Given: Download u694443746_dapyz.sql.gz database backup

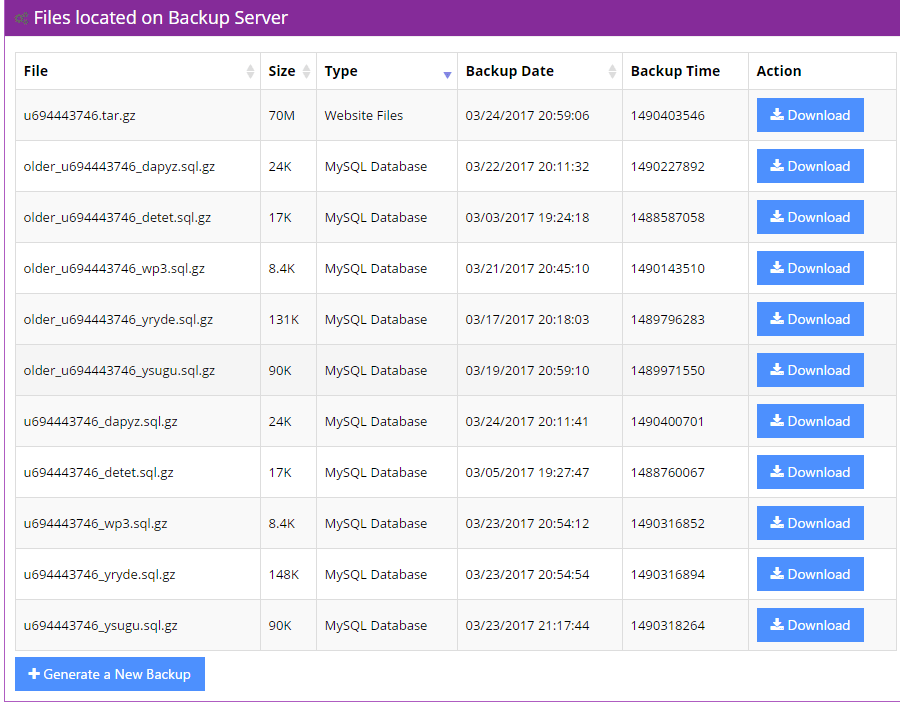Looking at the screenshot, I should 810,421.
